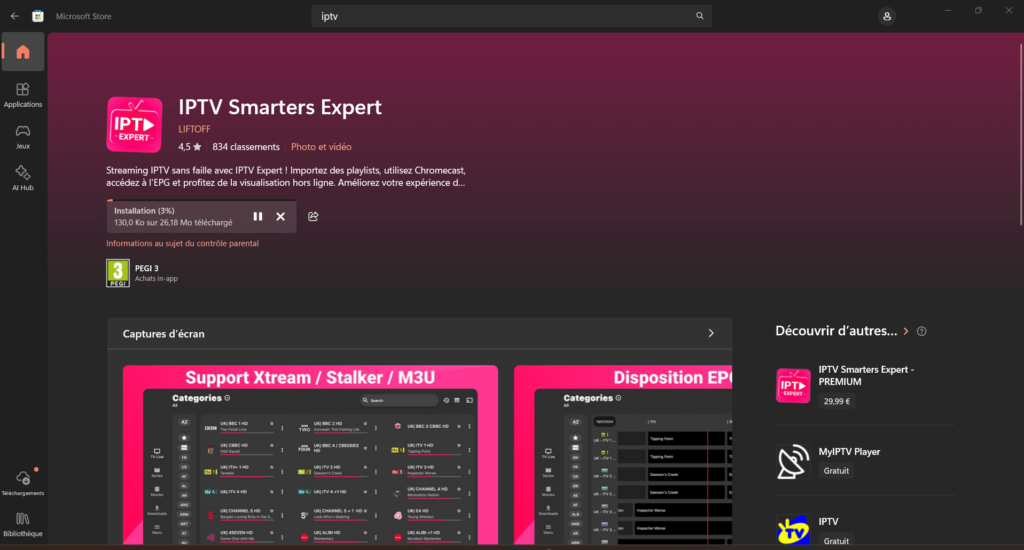Open the Support Xtream / Stalker / M3U screenshot
Screen dimensions: 1024x550
click(310, 455)
